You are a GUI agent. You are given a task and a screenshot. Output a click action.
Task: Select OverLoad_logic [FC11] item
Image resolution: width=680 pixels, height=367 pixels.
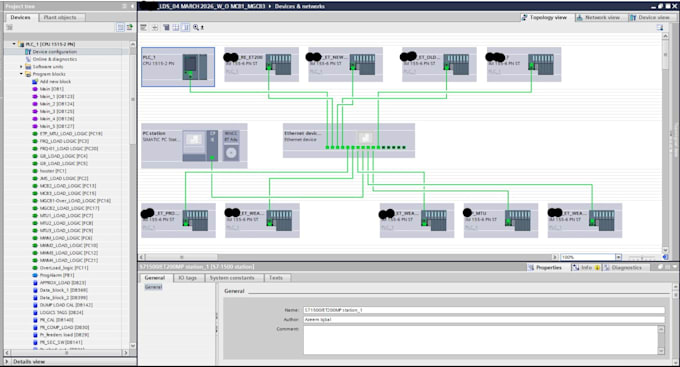(64, 268)
